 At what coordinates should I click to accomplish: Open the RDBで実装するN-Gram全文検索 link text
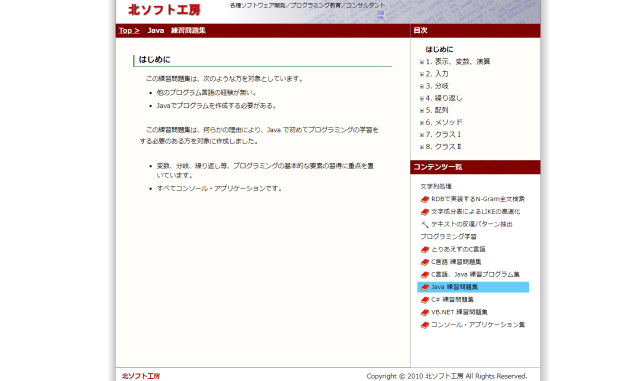click(x=478, y=199)
